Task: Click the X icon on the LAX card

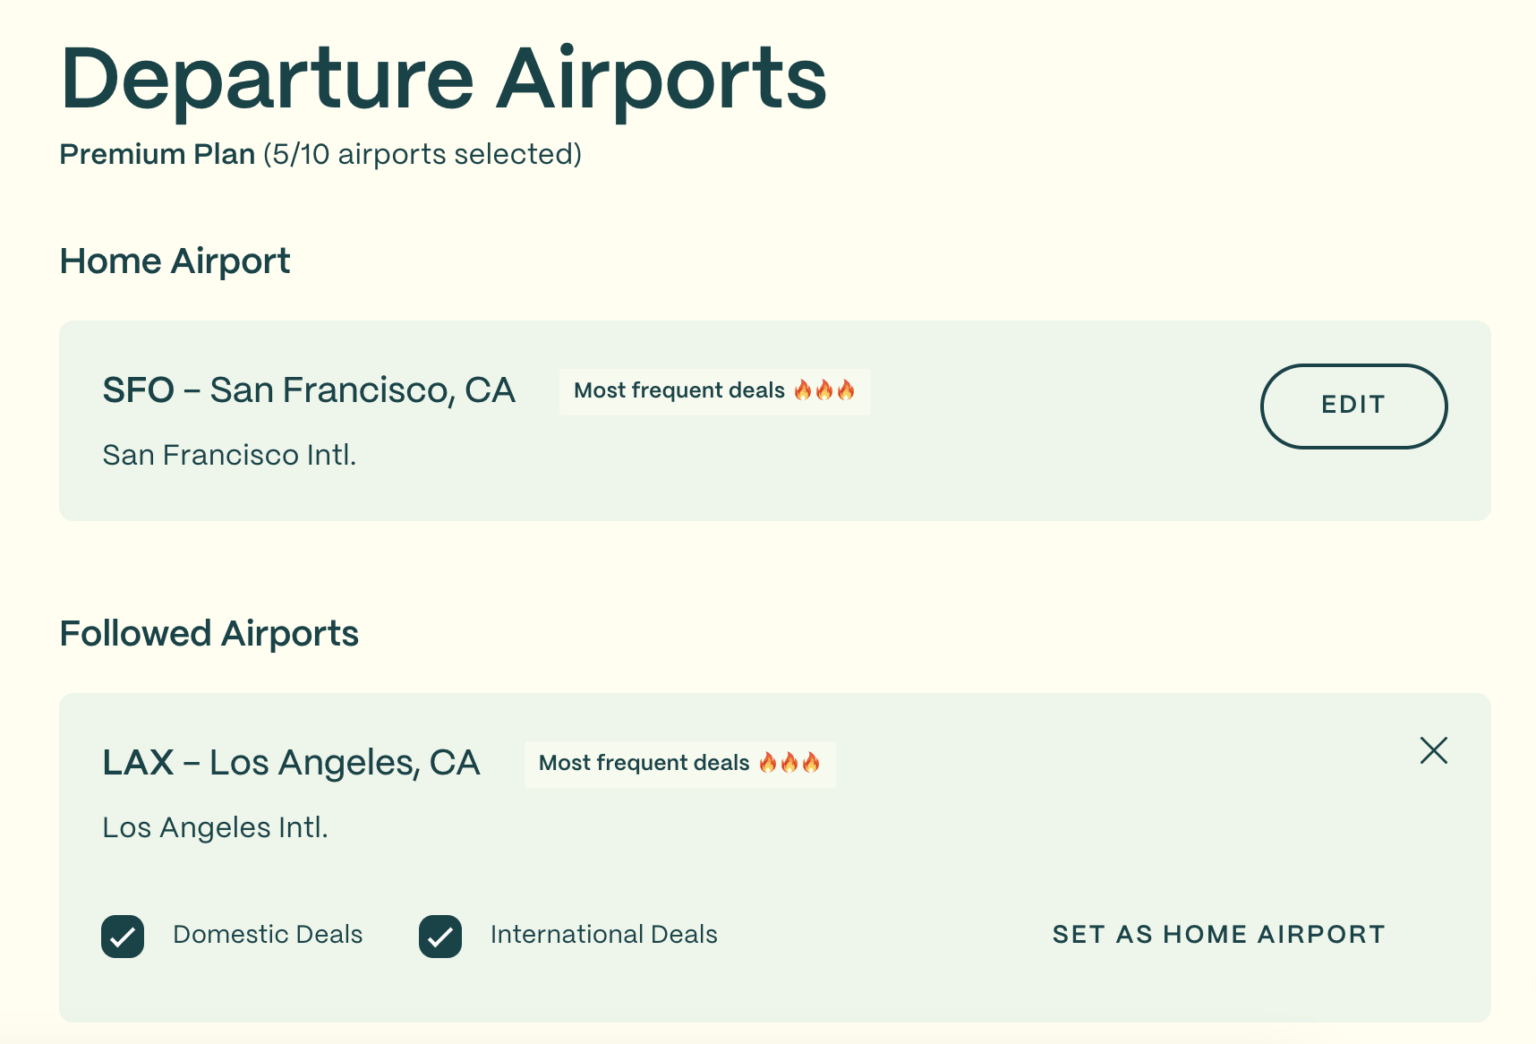Action: 1433,750
